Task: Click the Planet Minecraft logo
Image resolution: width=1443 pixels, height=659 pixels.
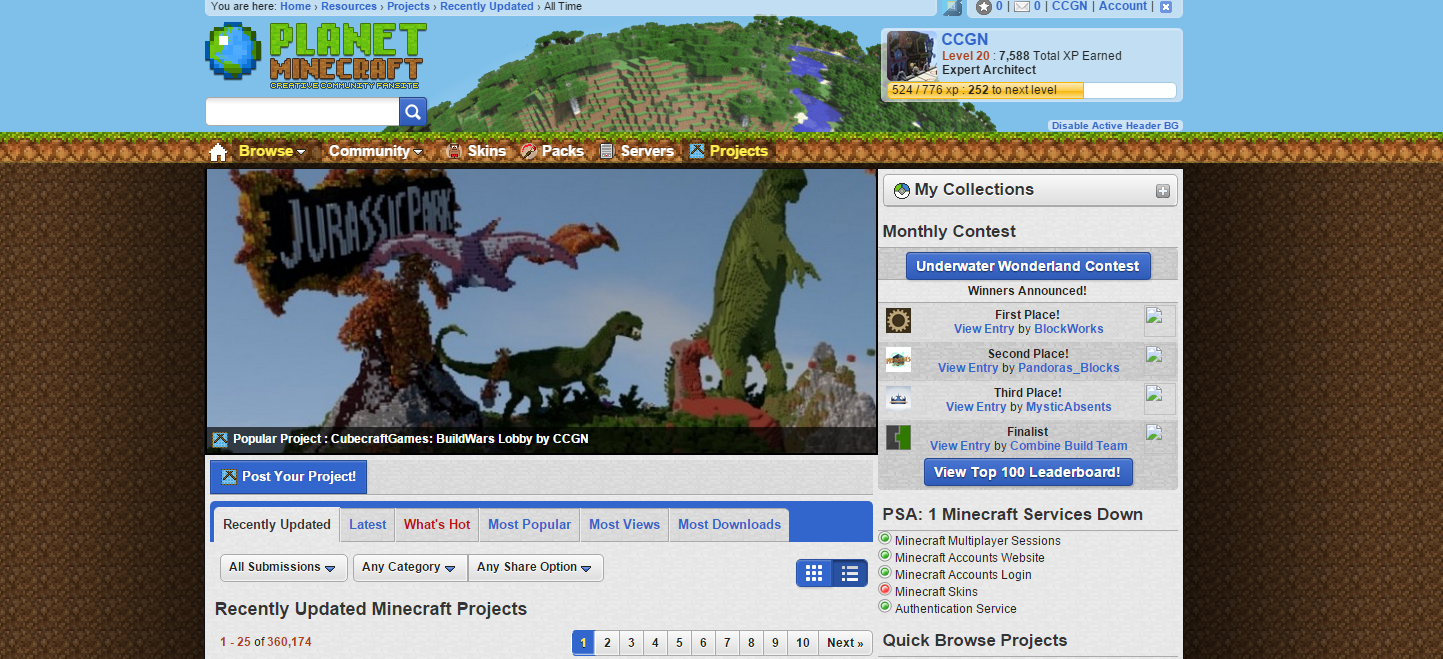Action: pyautogui.click(x=315, y=56)
